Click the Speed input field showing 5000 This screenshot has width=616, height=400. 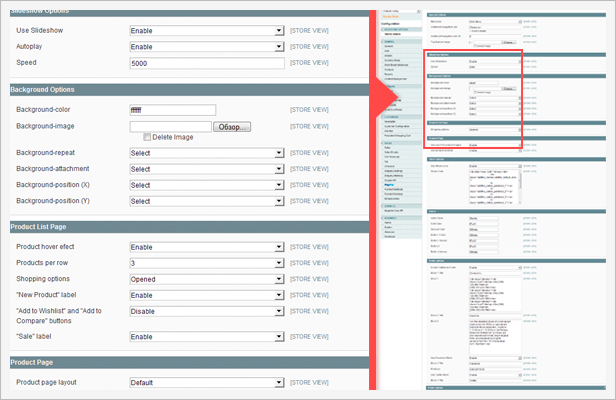click(207, 63)
